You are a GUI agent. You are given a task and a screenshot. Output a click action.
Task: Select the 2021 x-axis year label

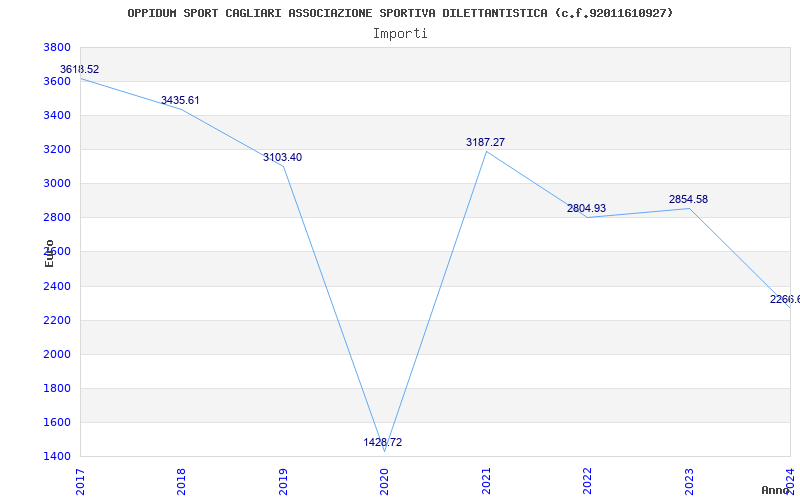tap(486, 482)
